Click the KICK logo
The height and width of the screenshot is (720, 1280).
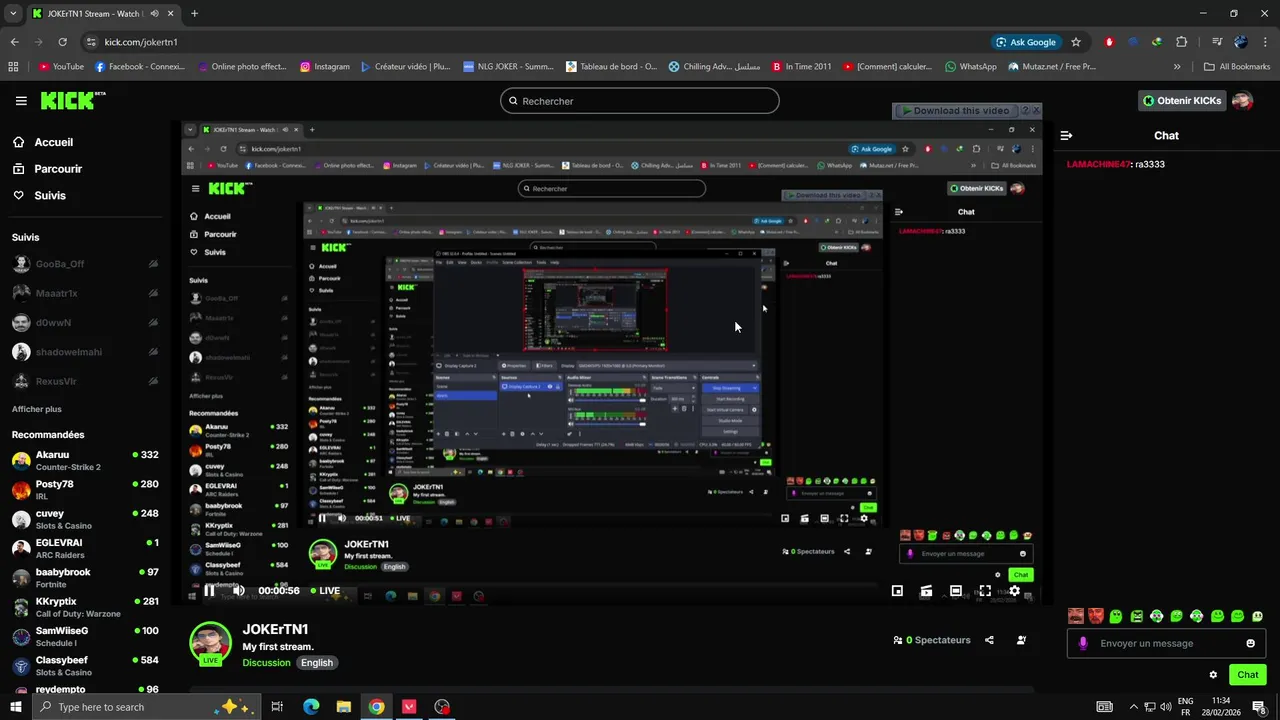point(72,101)
